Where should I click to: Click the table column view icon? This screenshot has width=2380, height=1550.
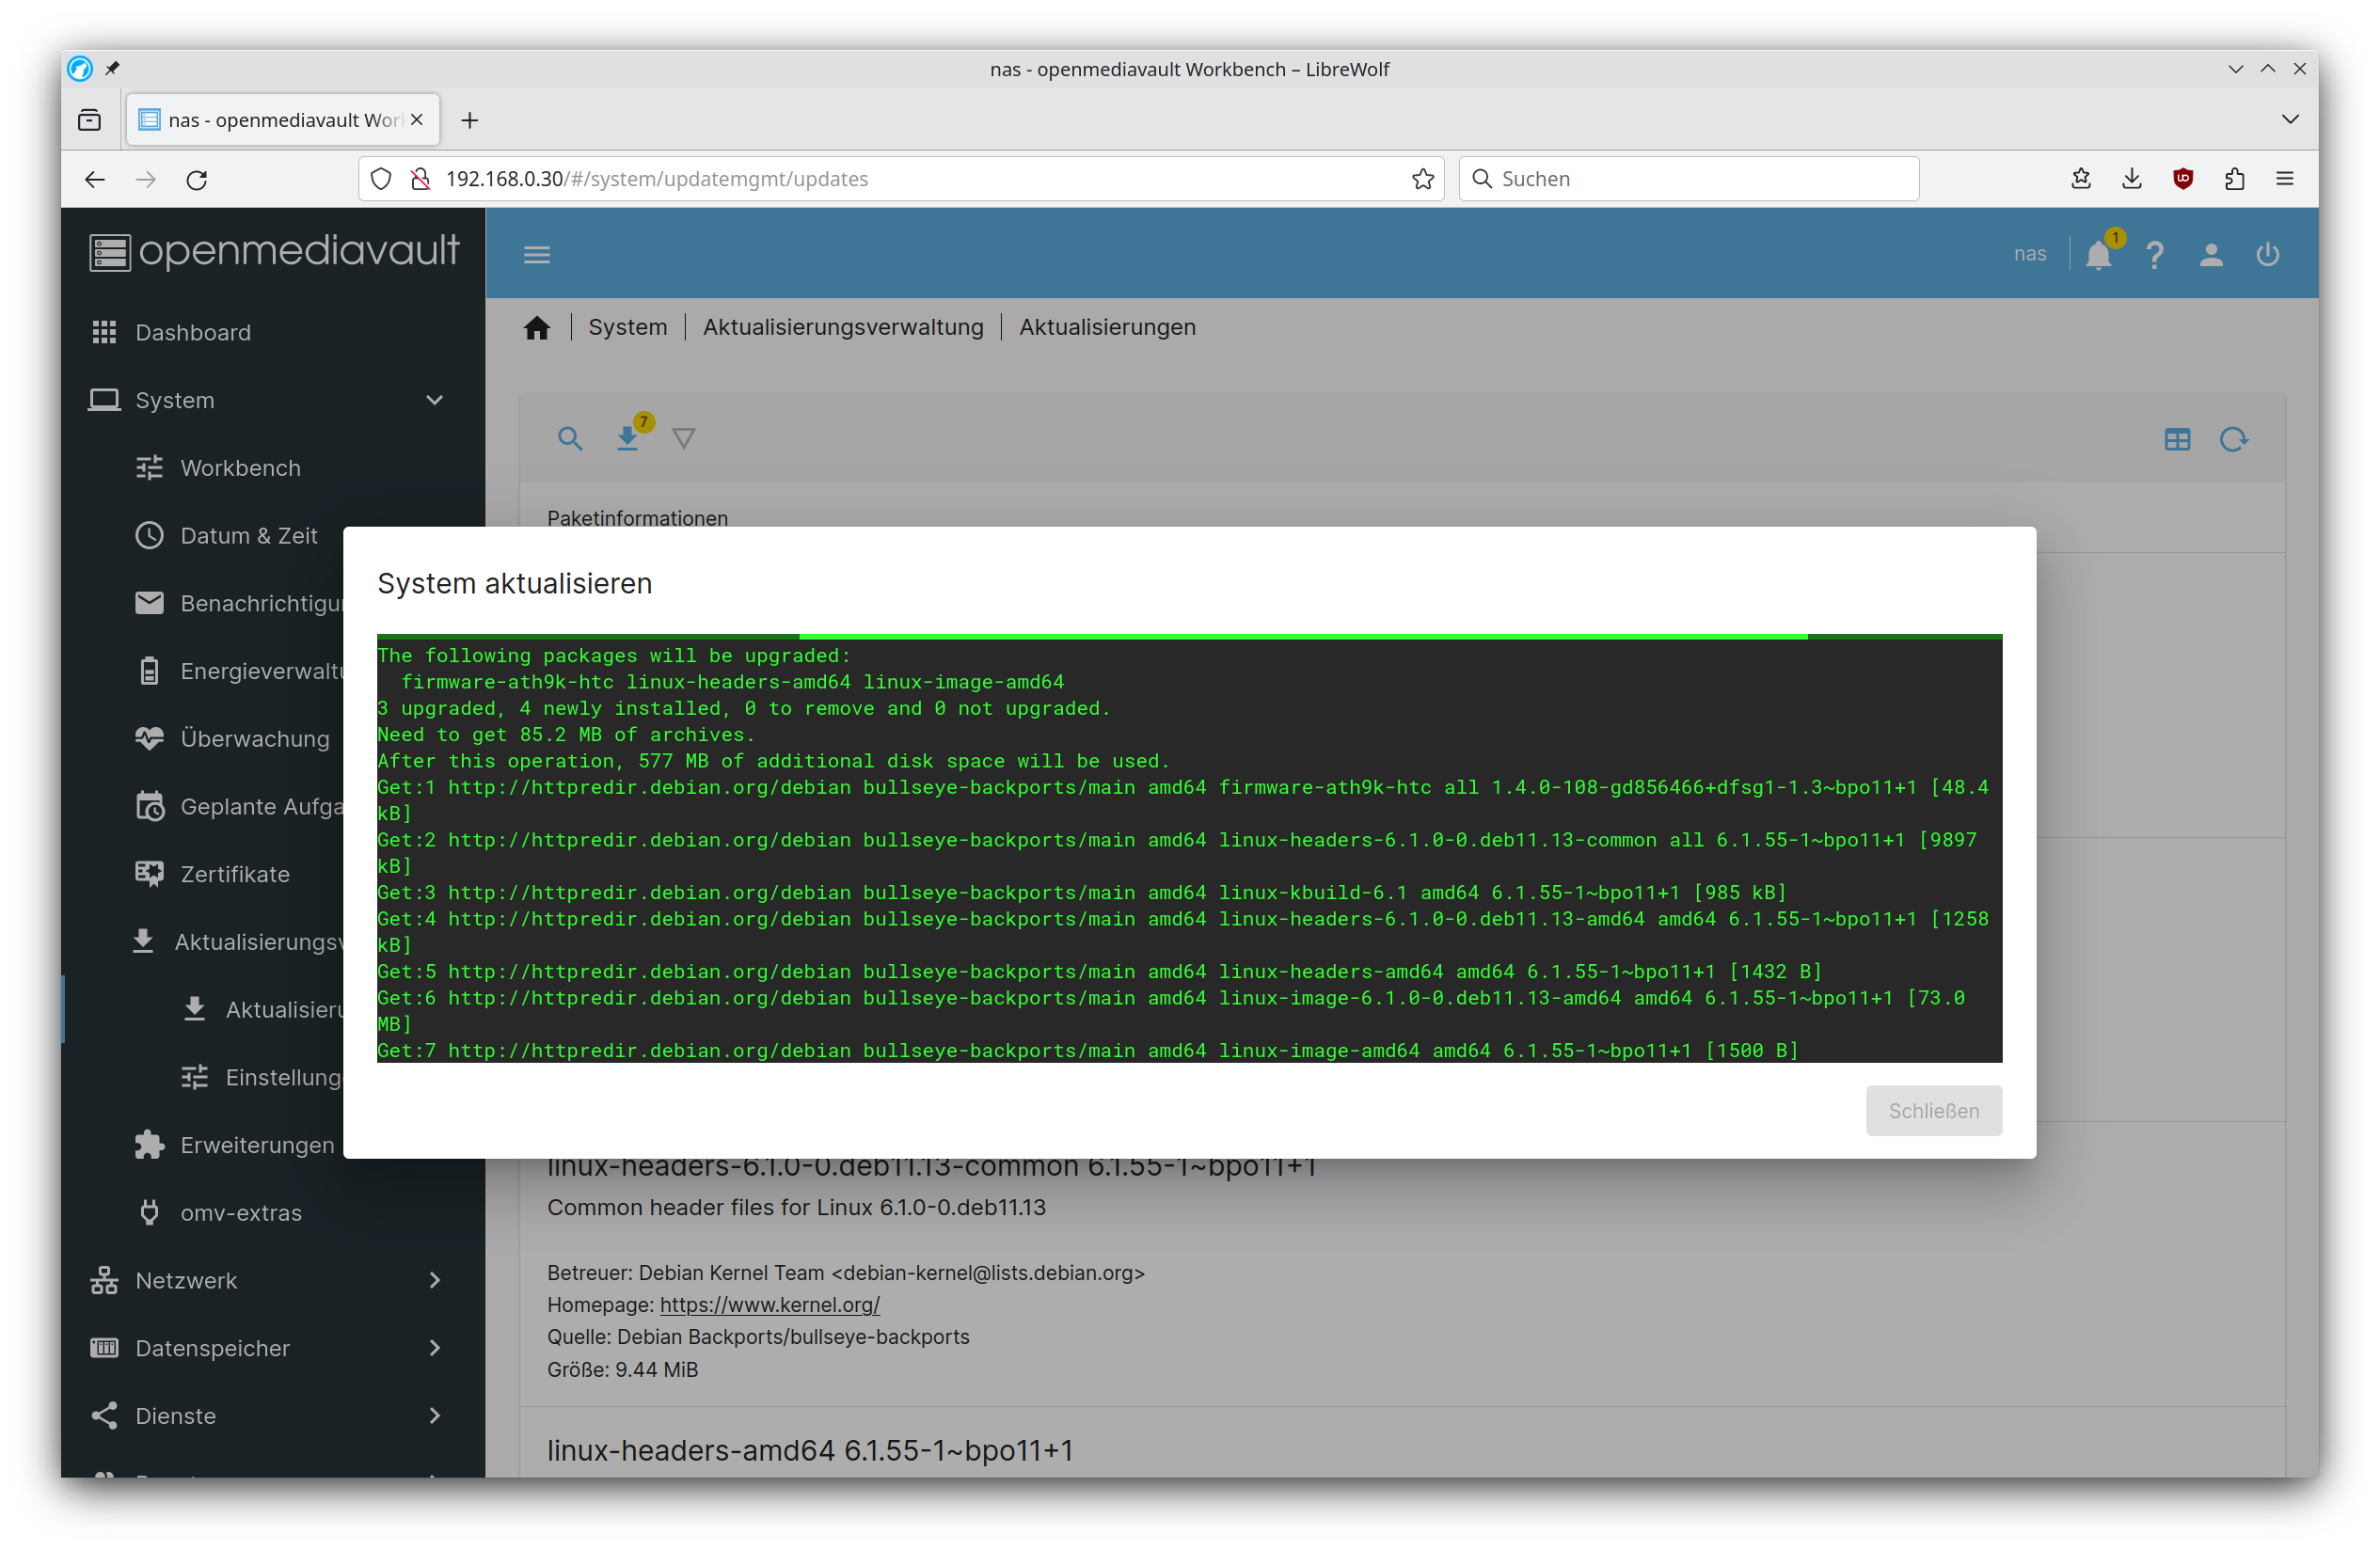tap(2177, 439)
